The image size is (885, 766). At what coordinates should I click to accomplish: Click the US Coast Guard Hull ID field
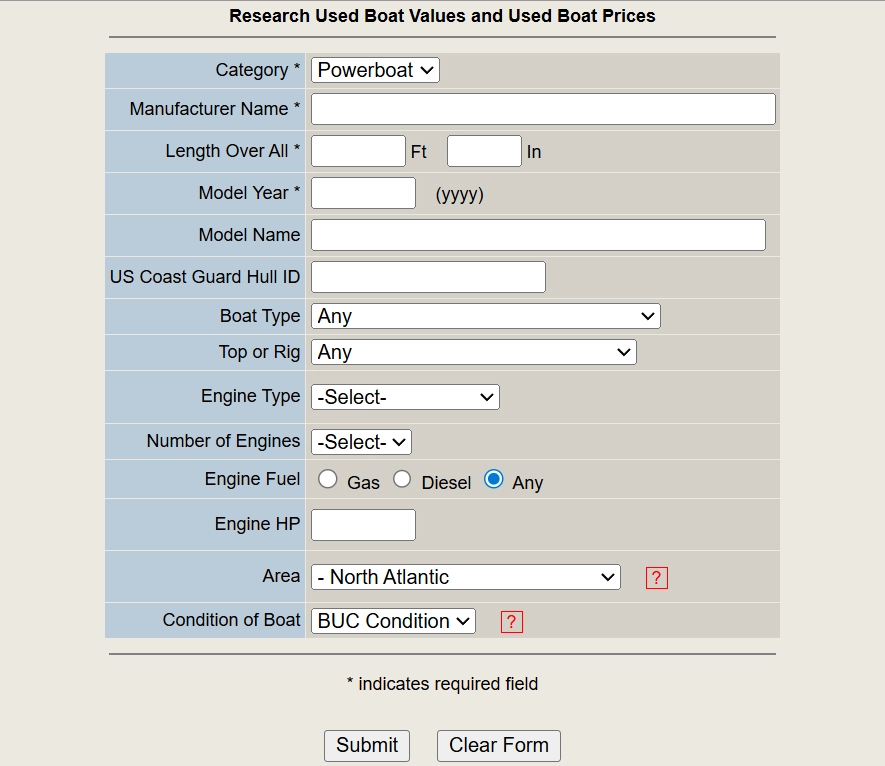428,277
